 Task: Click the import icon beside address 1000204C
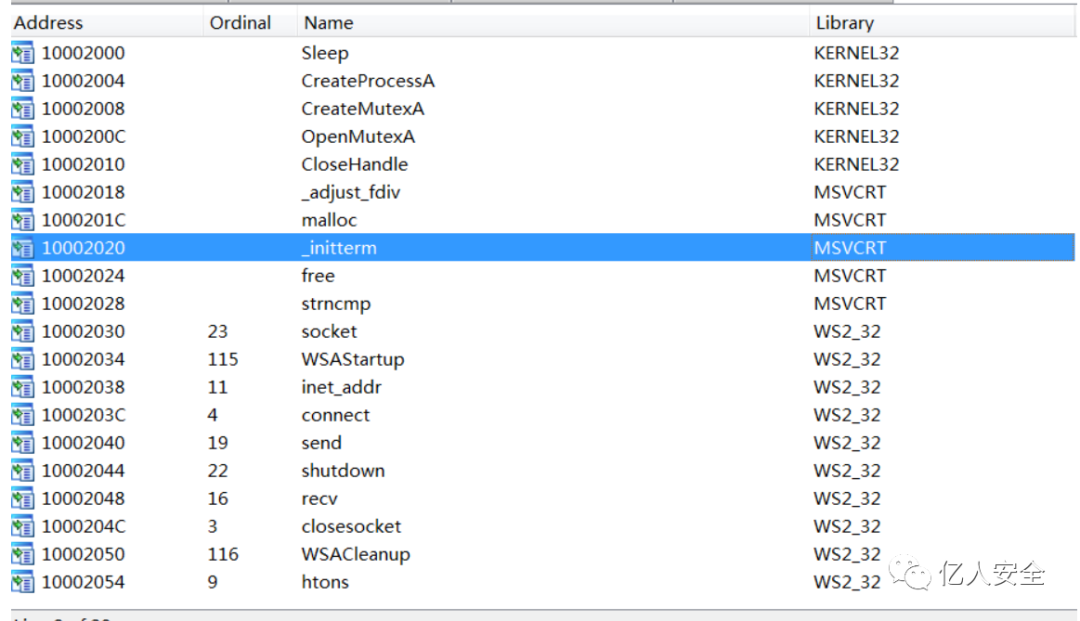point(22,526)
